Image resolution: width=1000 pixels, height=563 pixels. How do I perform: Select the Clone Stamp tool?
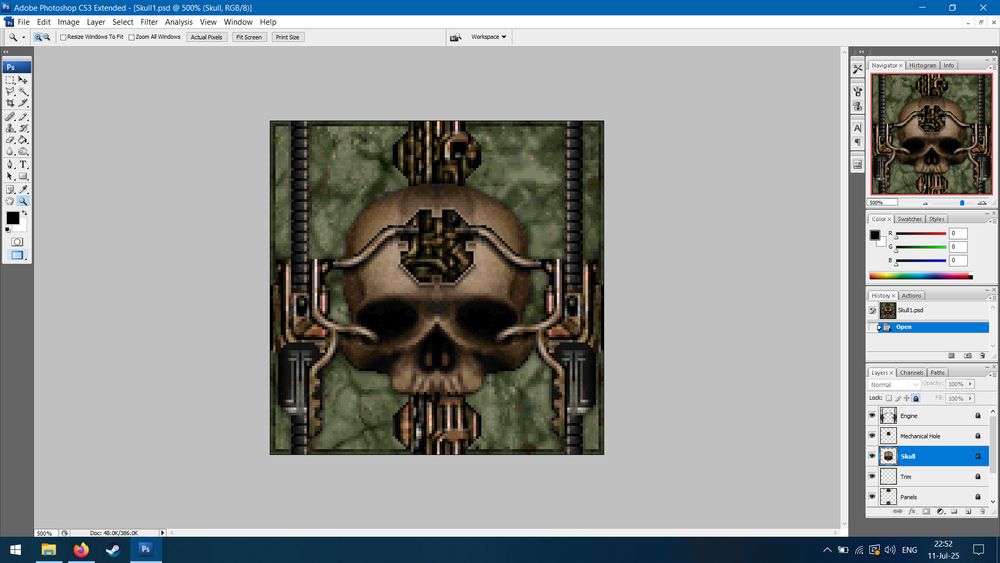point(10,128)
